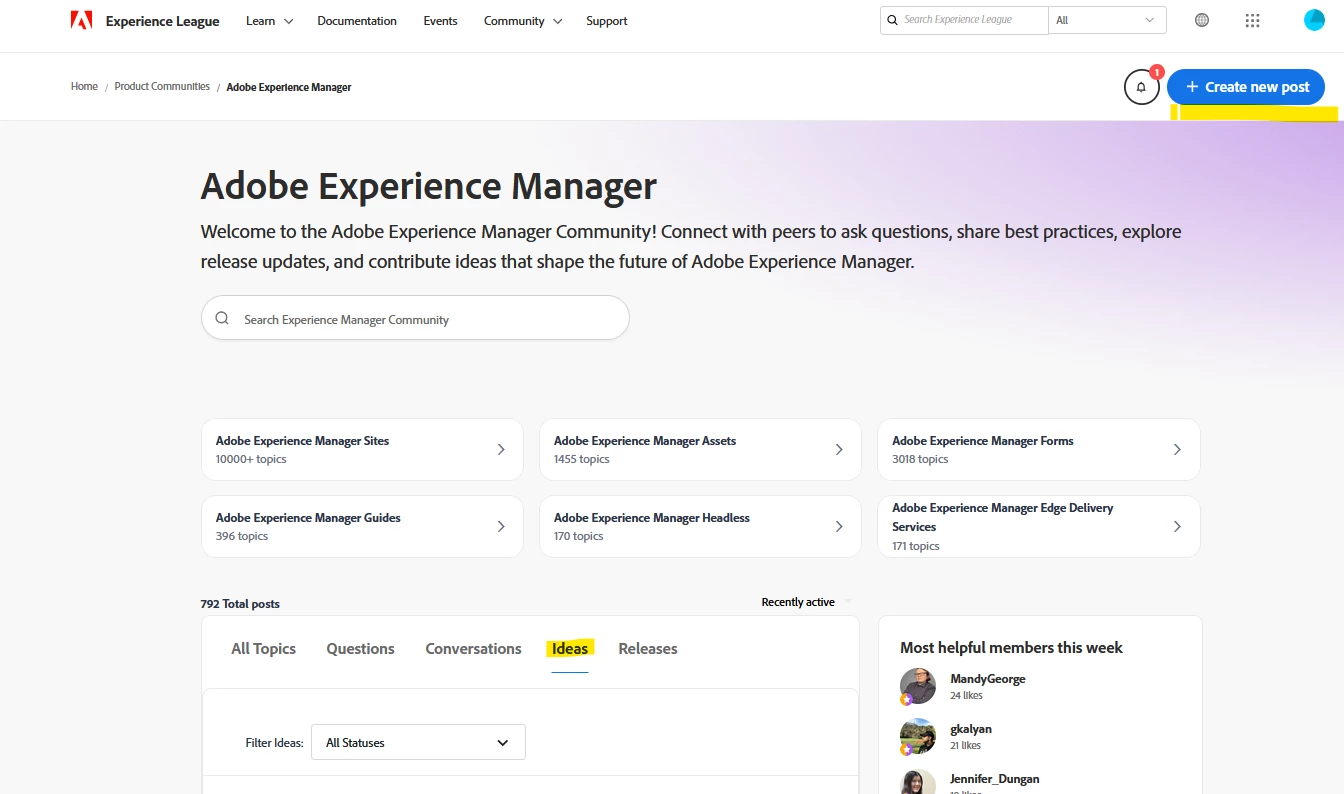Open the language globe icon
The image size is (1344, 794).
coord(1202,20)
